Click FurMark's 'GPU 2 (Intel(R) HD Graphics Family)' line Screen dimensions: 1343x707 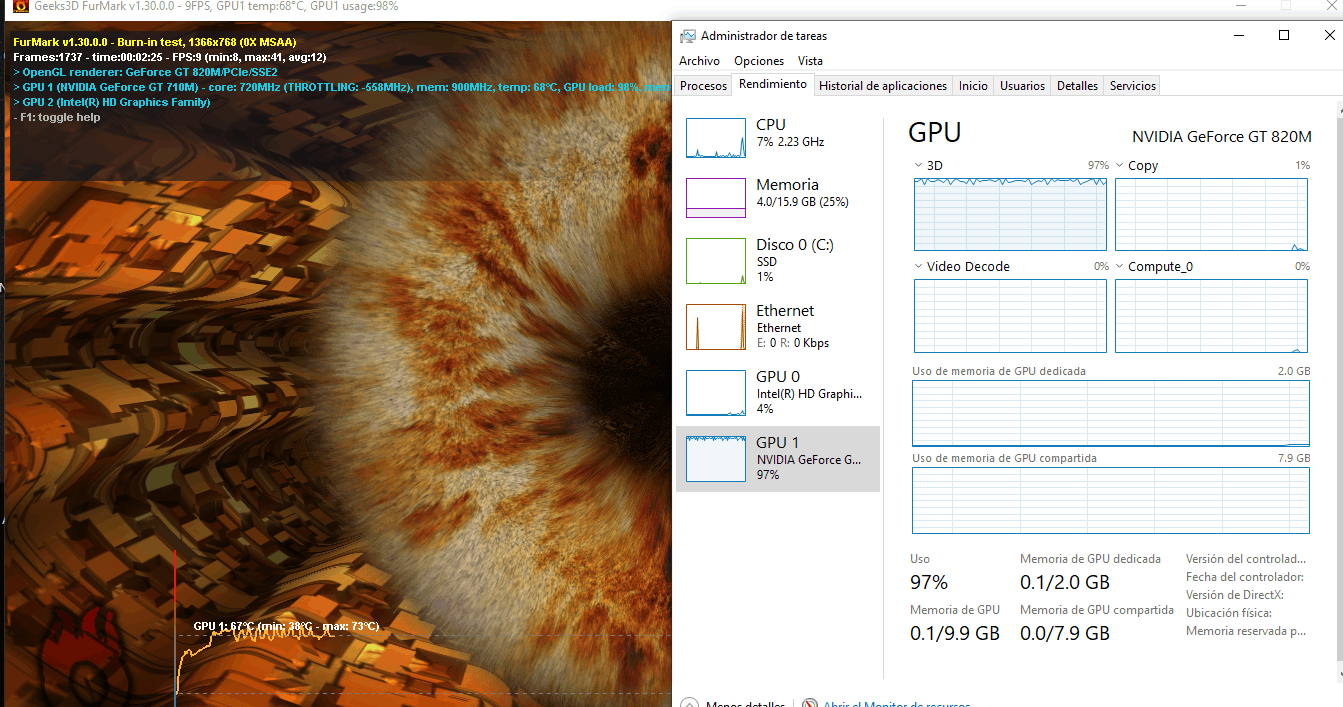[x=112, y=102]
